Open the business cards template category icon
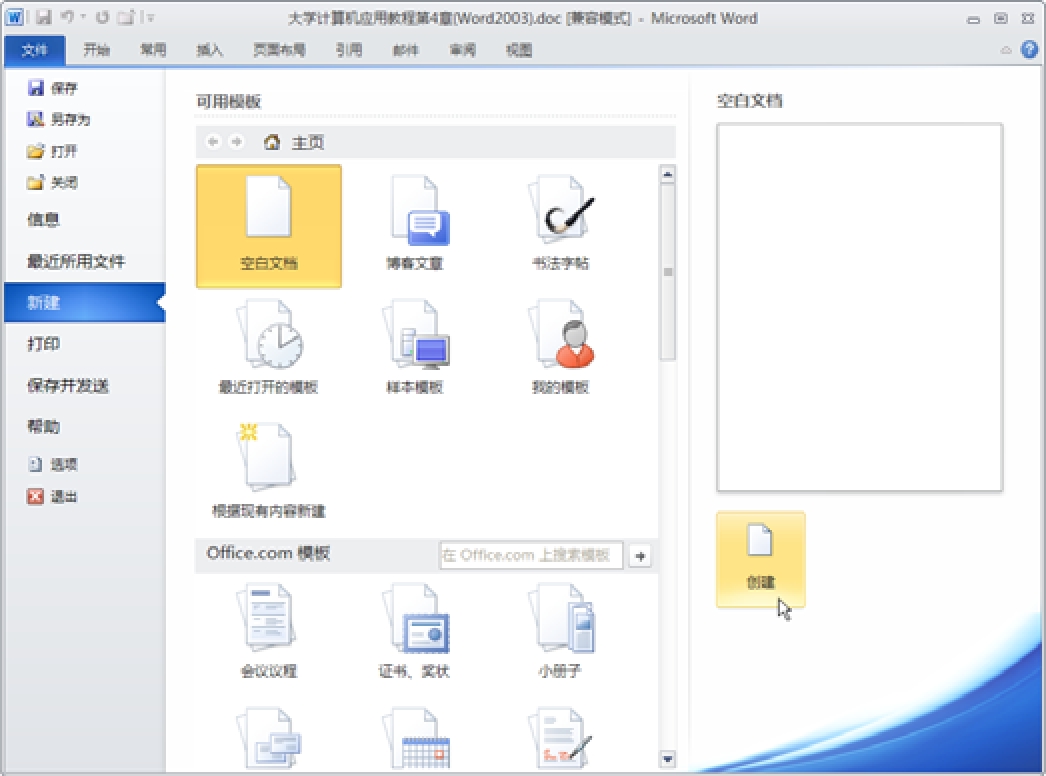The image size is (1046, 776). 269,739
